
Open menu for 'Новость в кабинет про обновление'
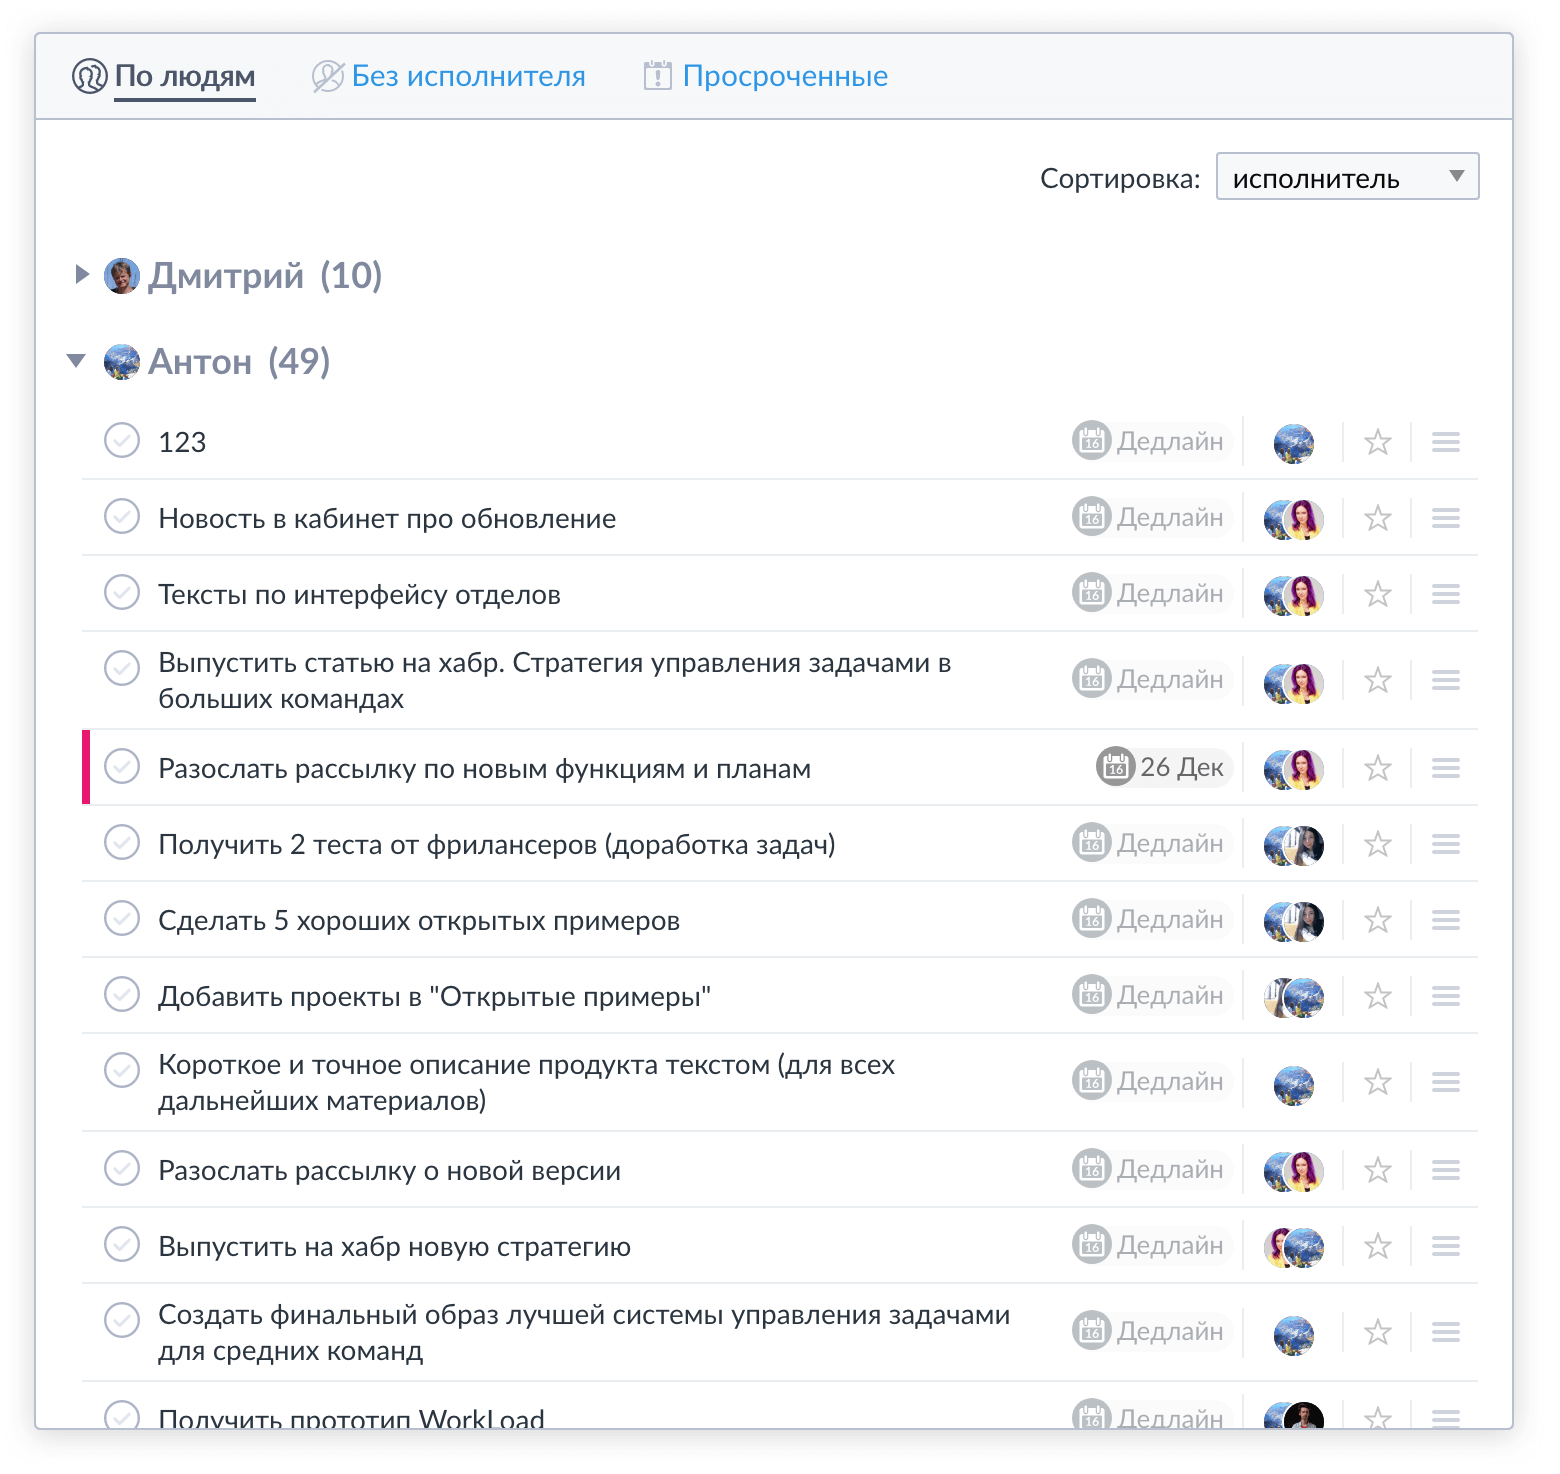point(1445,517)
